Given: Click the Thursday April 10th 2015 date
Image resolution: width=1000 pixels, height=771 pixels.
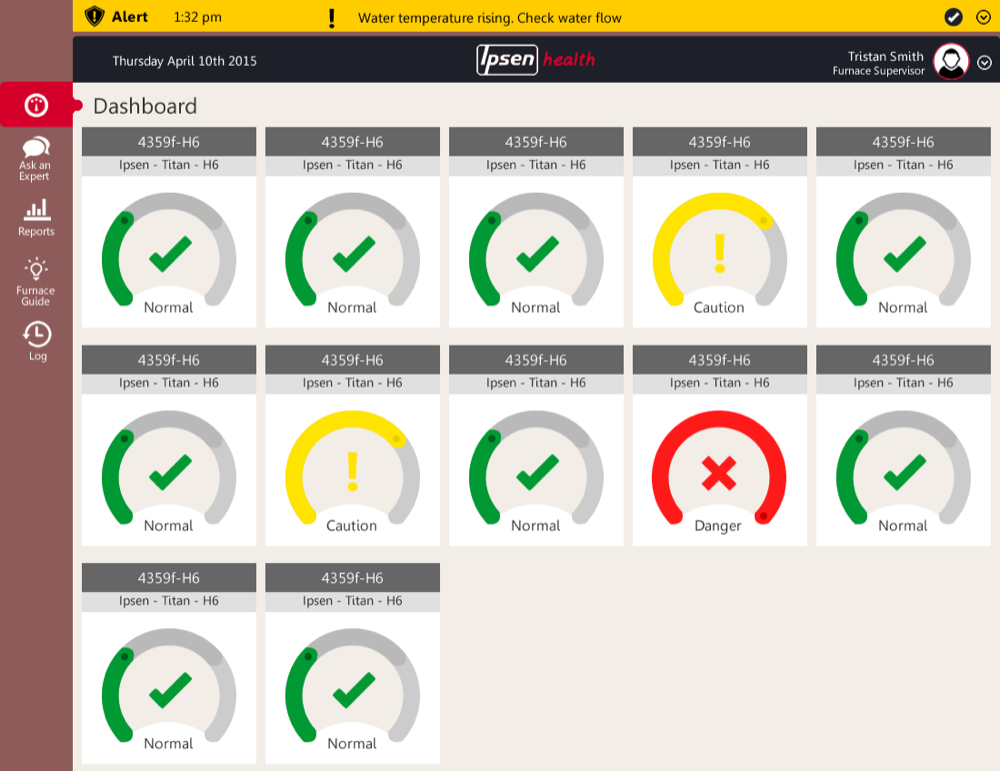Looking at the screenshot, I should coord(184,61).
